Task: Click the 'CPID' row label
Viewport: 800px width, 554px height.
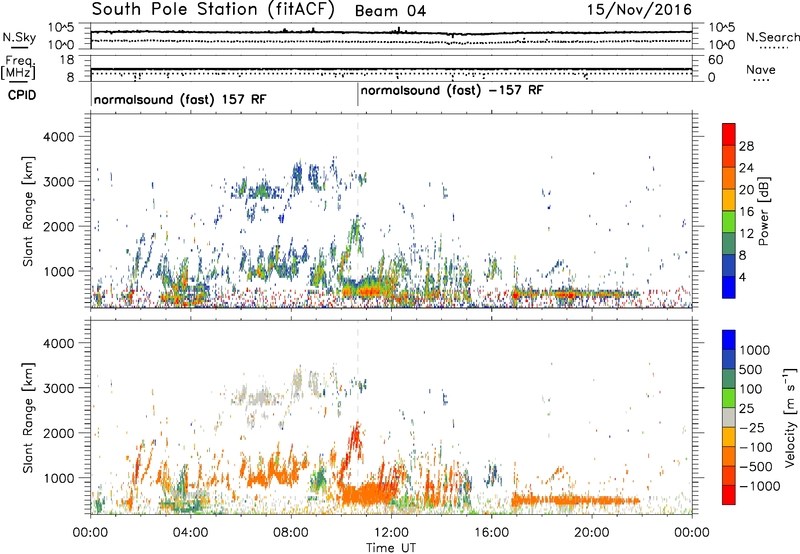Action: 22,95
